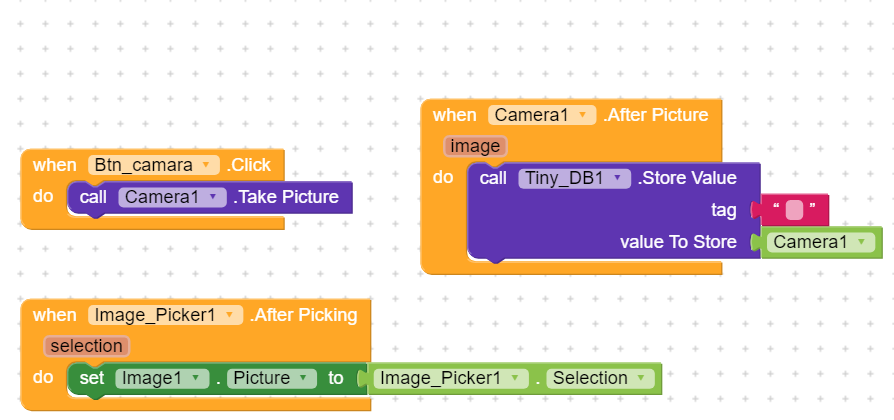Open the Btn_camara component dropdown
Screen dimensions: 894x420
point(206,165)
